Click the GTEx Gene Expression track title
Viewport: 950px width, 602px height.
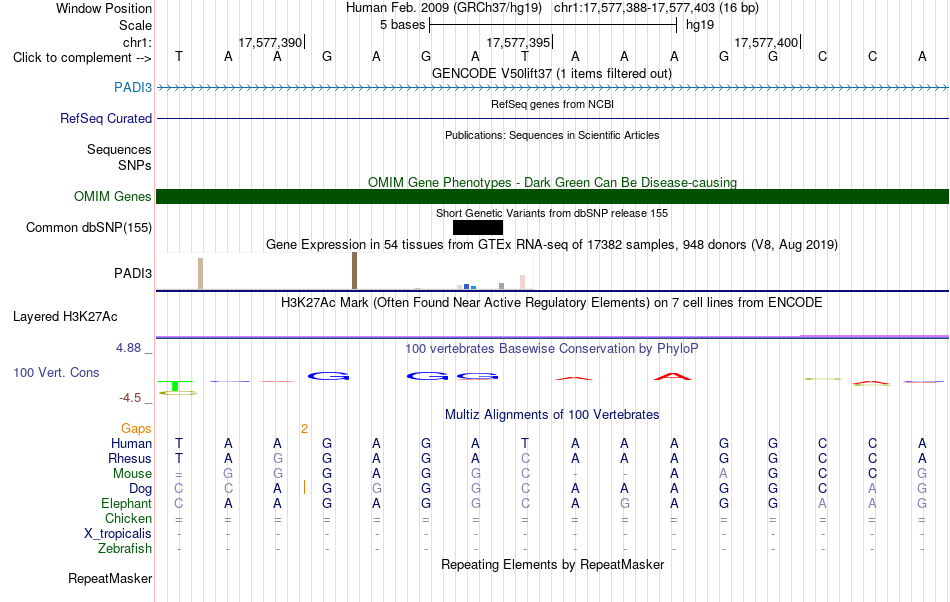coord(551,245)
